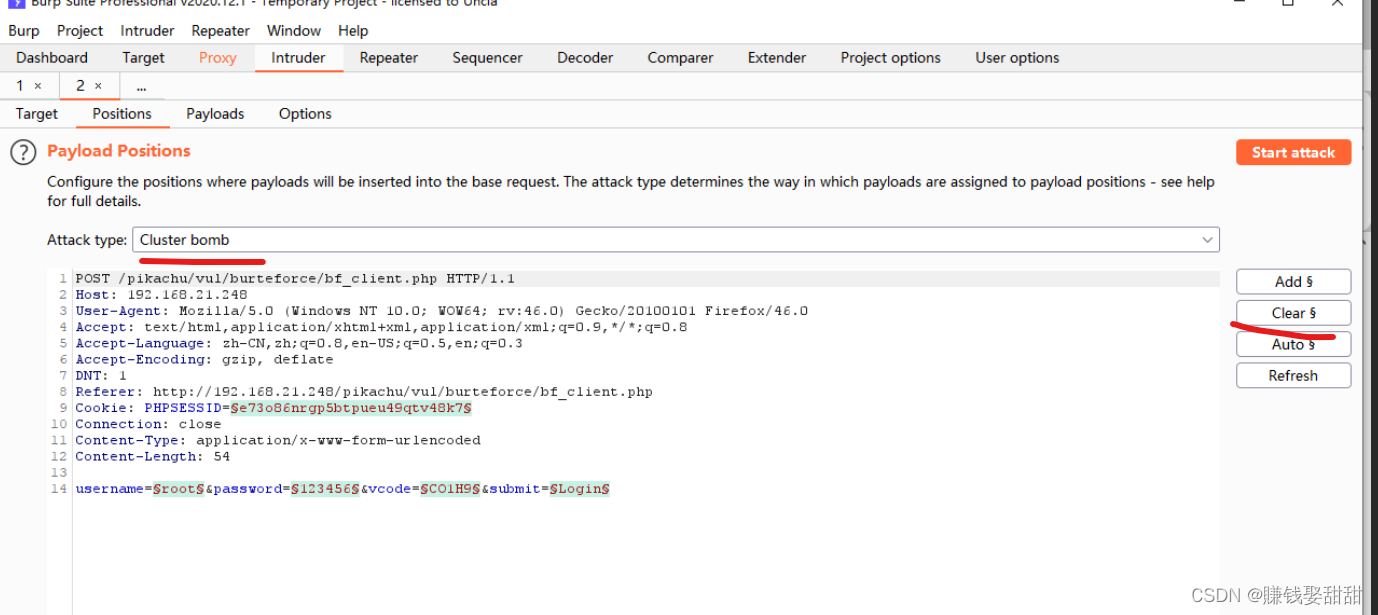Click the Start attack button

point(1293,152)
